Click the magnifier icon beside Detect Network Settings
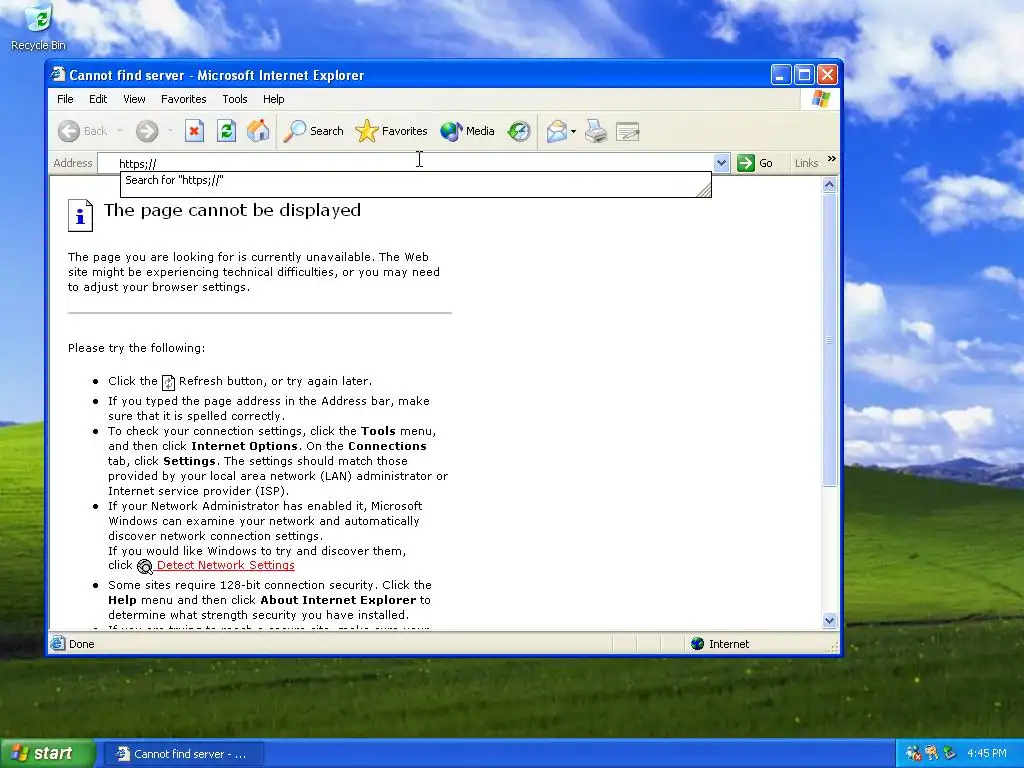1024x768 pixels. (144, 566)
